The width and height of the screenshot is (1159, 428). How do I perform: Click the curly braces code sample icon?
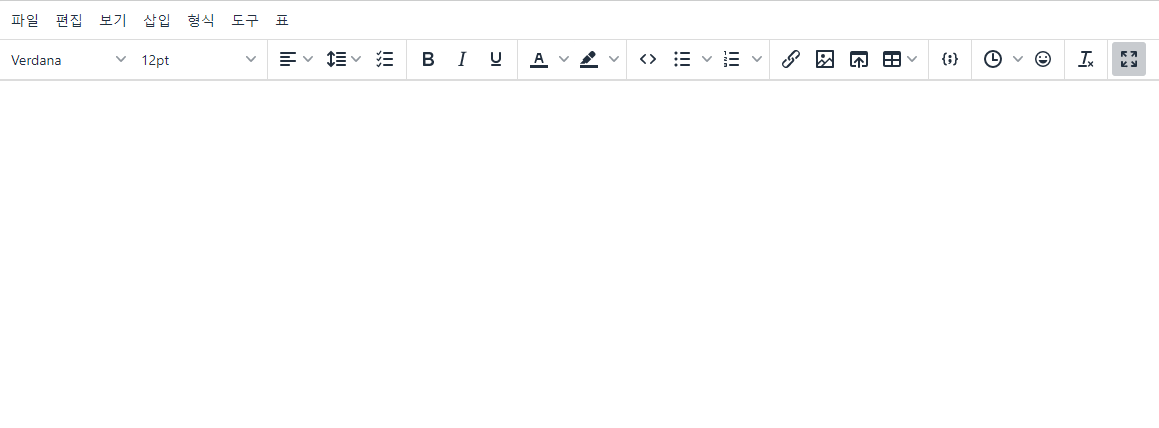click(x=950, y=60)
